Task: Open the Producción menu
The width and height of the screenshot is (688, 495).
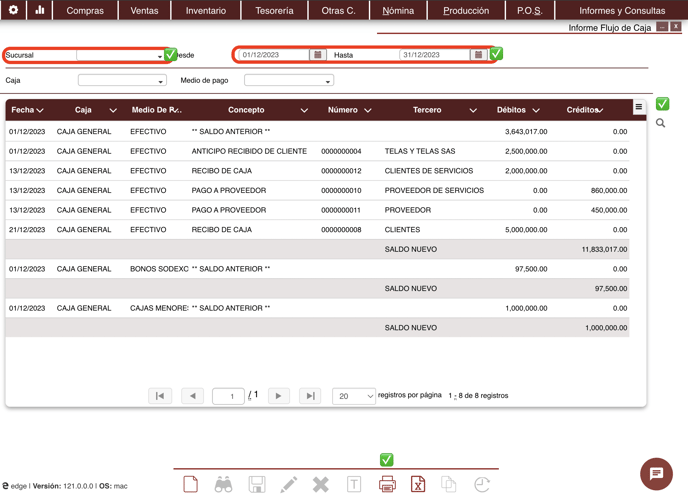Action: [x=466, y=11]
